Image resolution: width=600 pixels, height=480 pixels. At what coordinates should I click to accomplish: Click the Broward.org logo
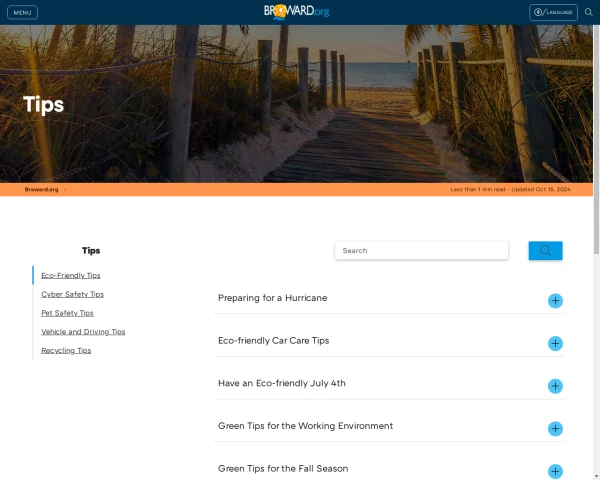pyautogui.click(x=297, y=11)
